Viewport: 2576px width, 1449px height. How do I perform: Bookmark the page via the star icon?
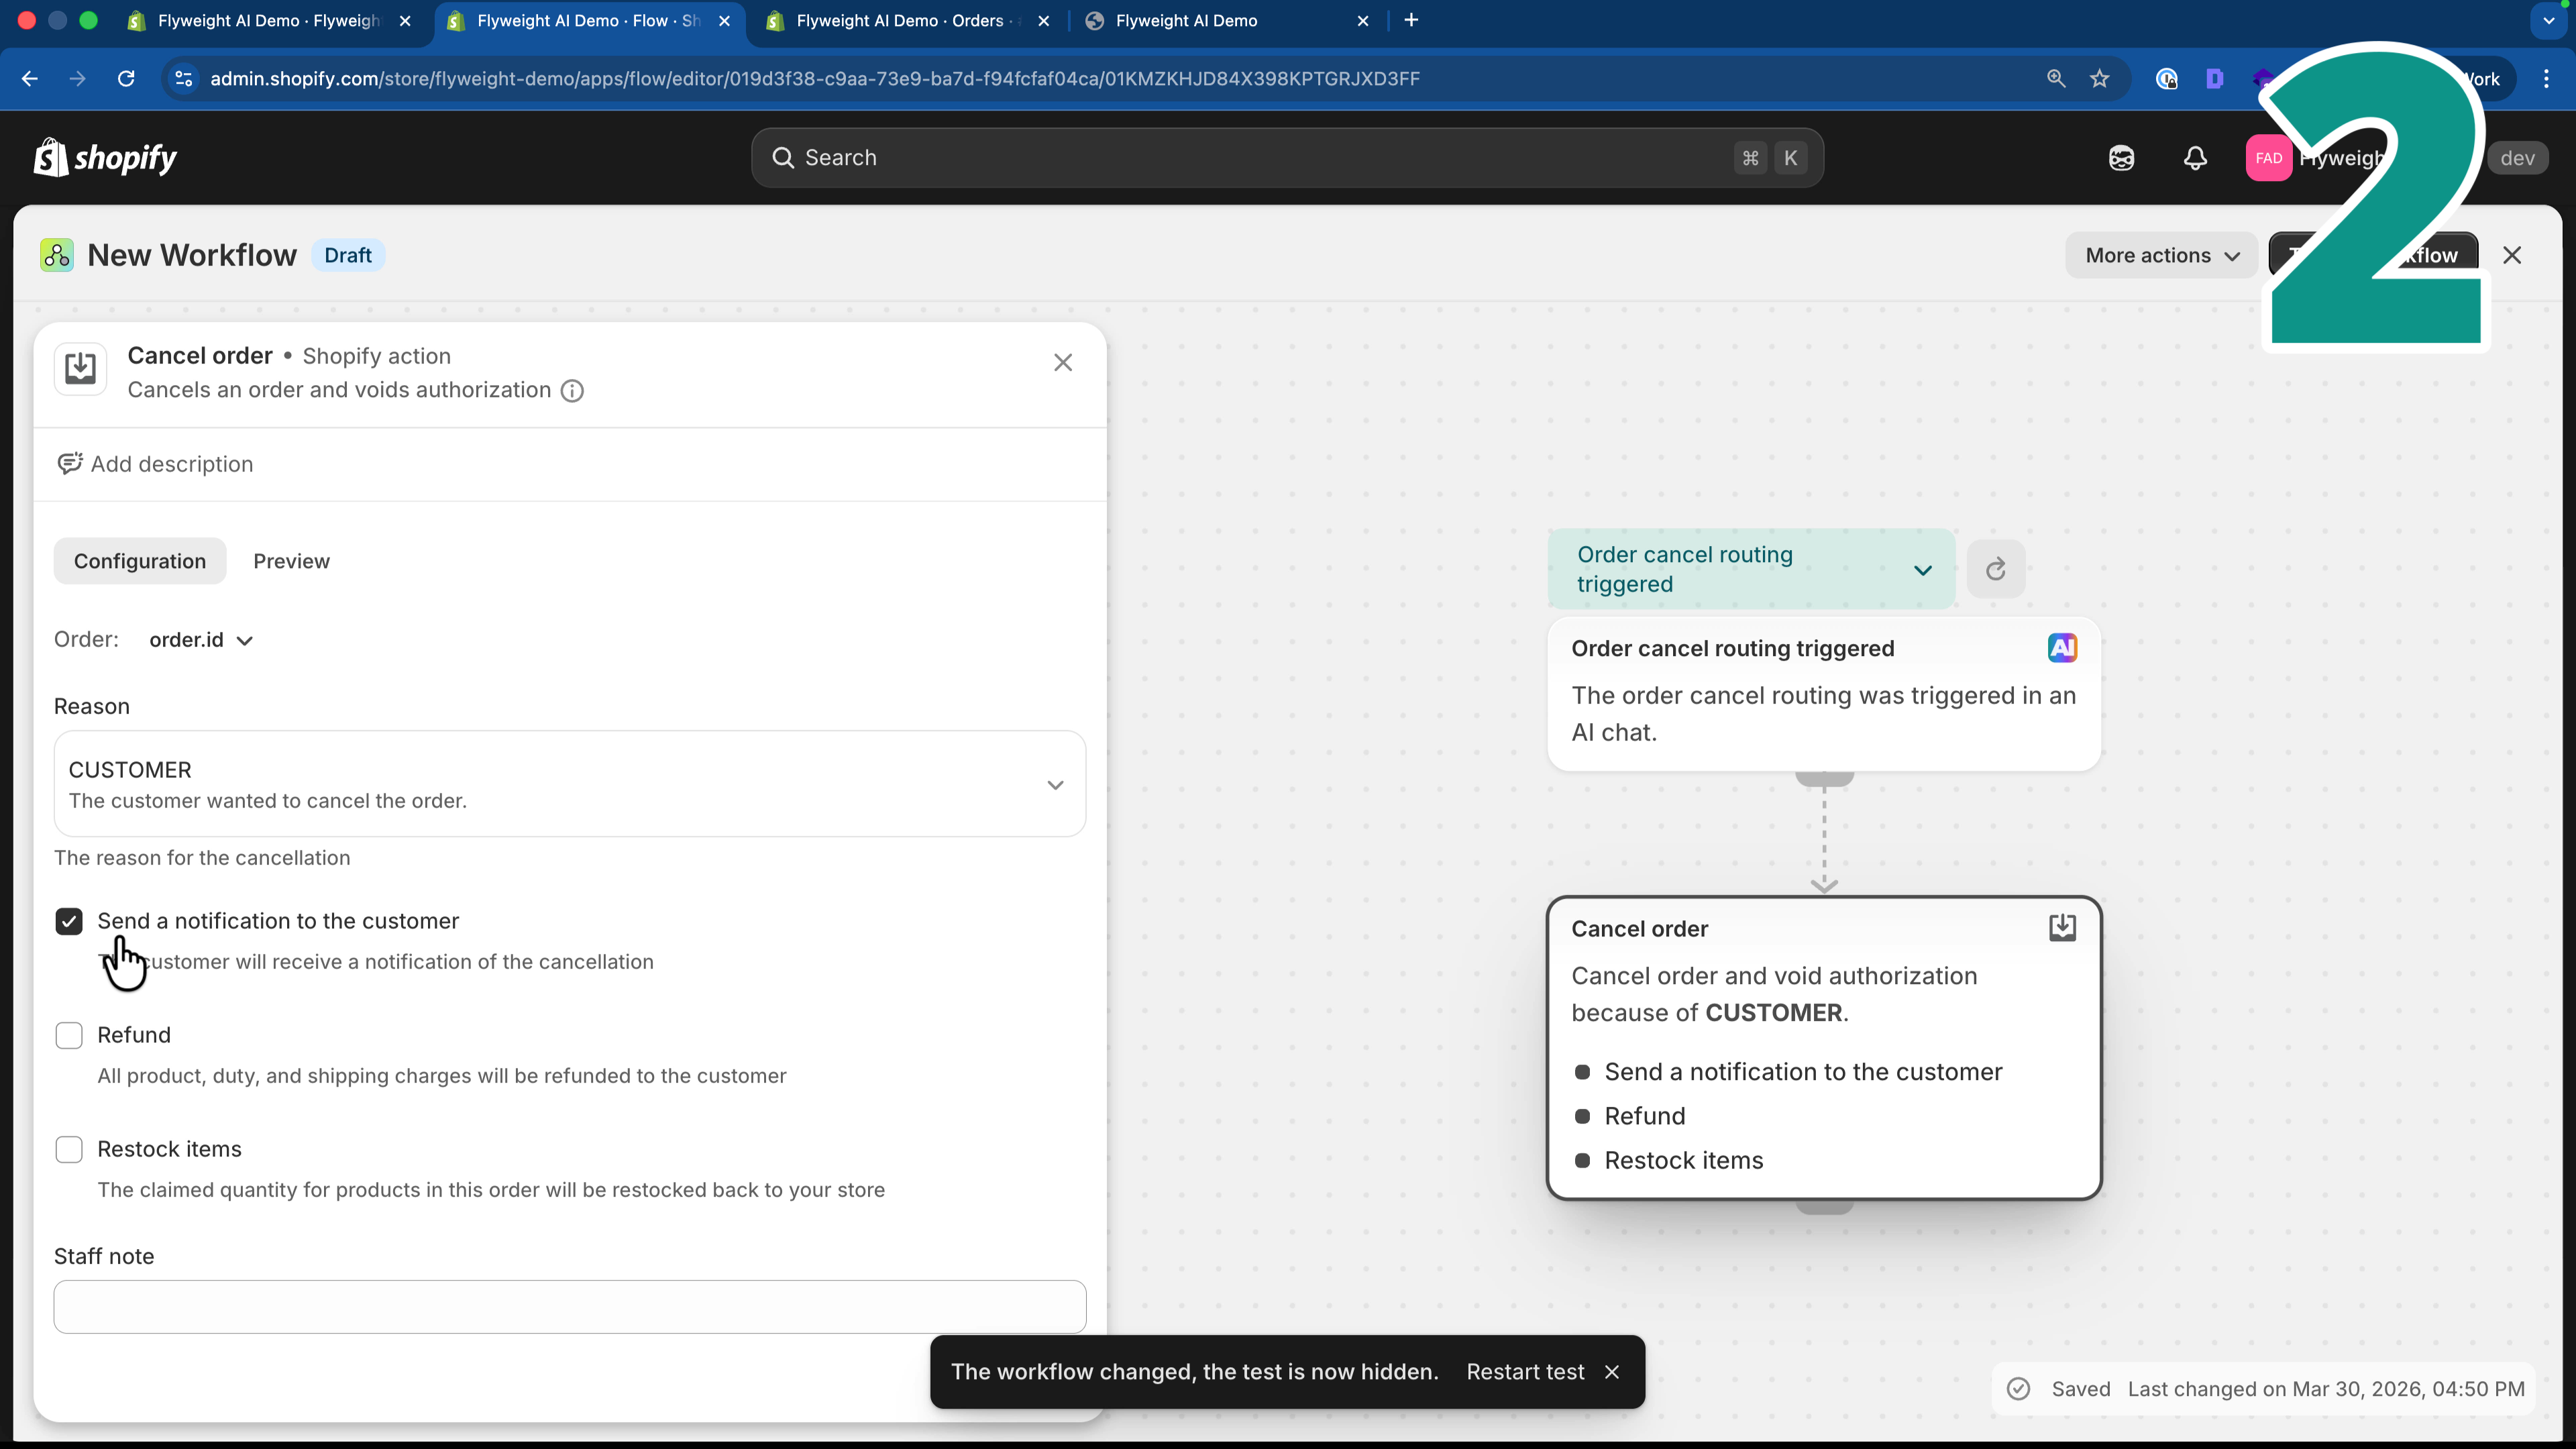(x=2100, y=79)
